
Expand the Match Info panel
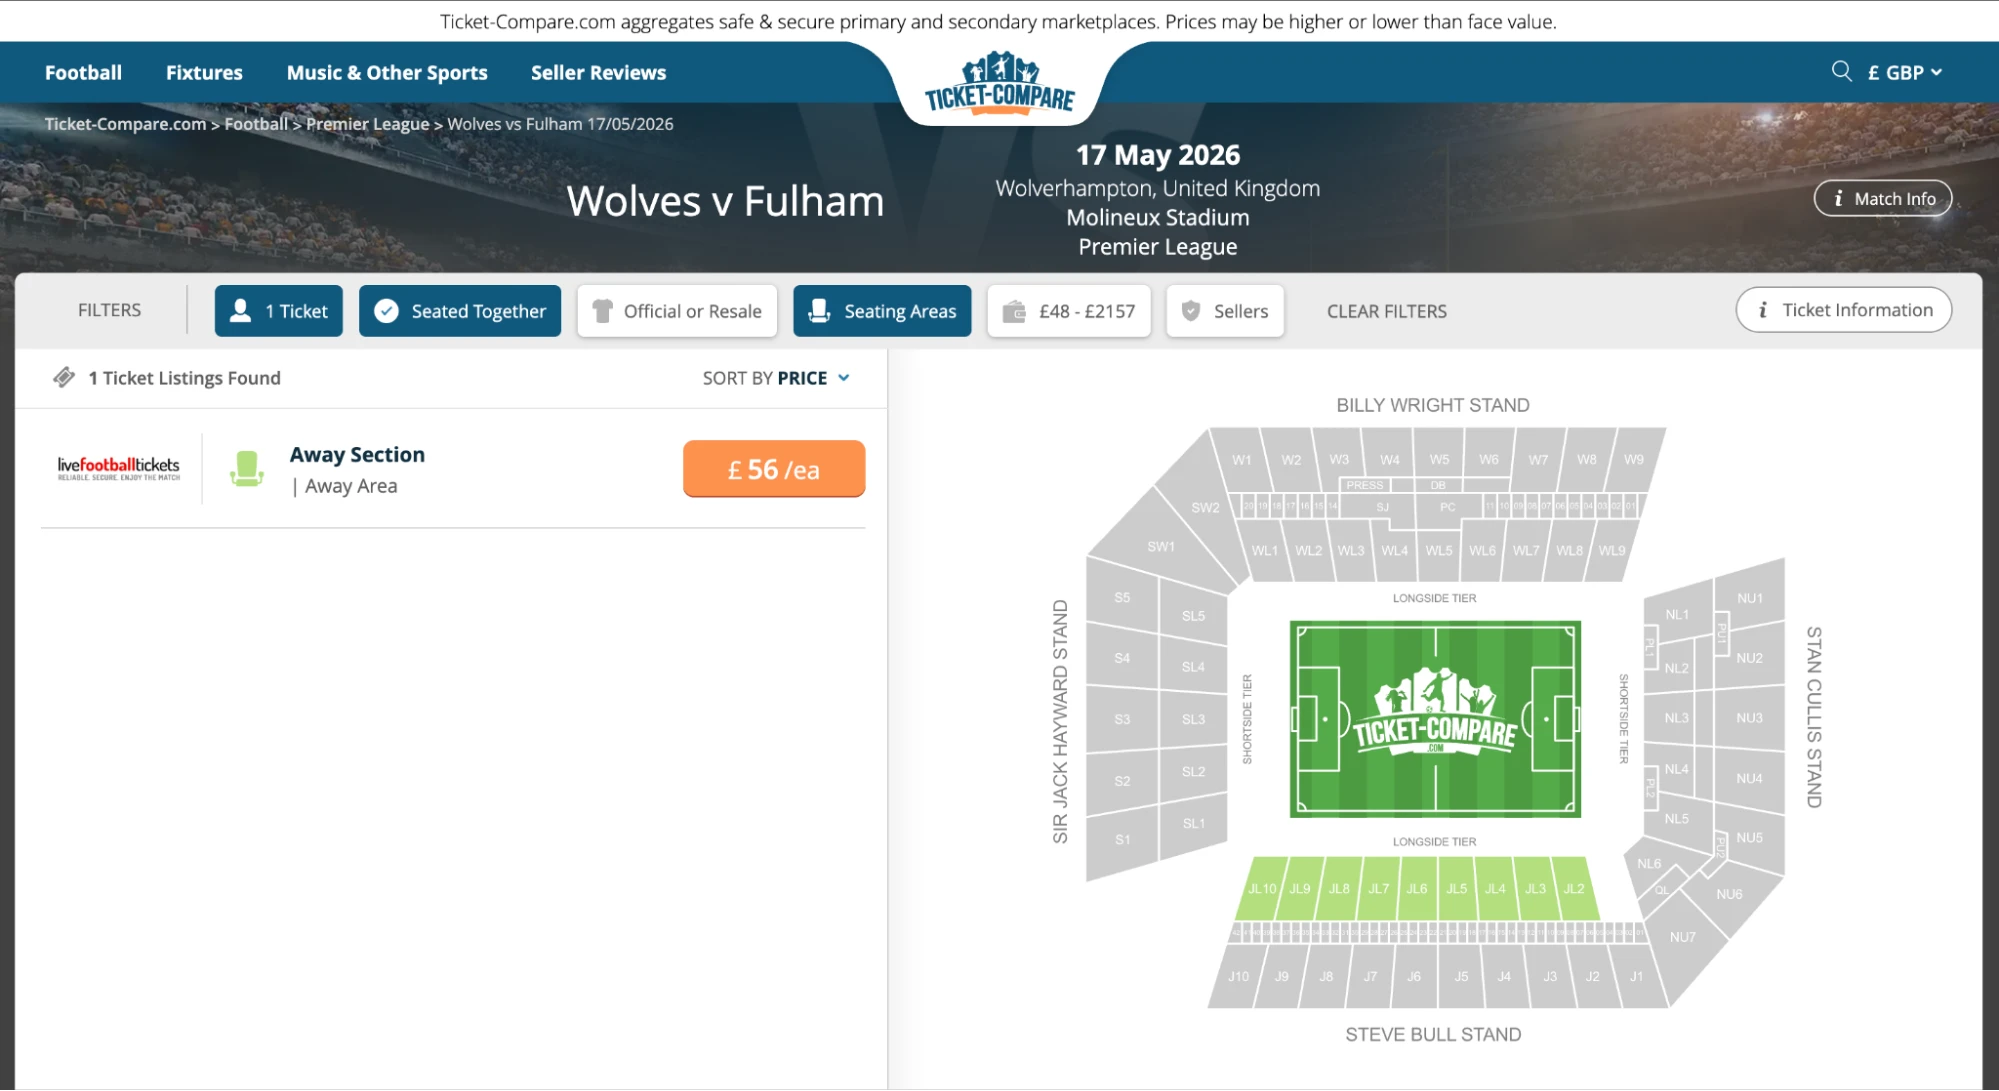1883,198
